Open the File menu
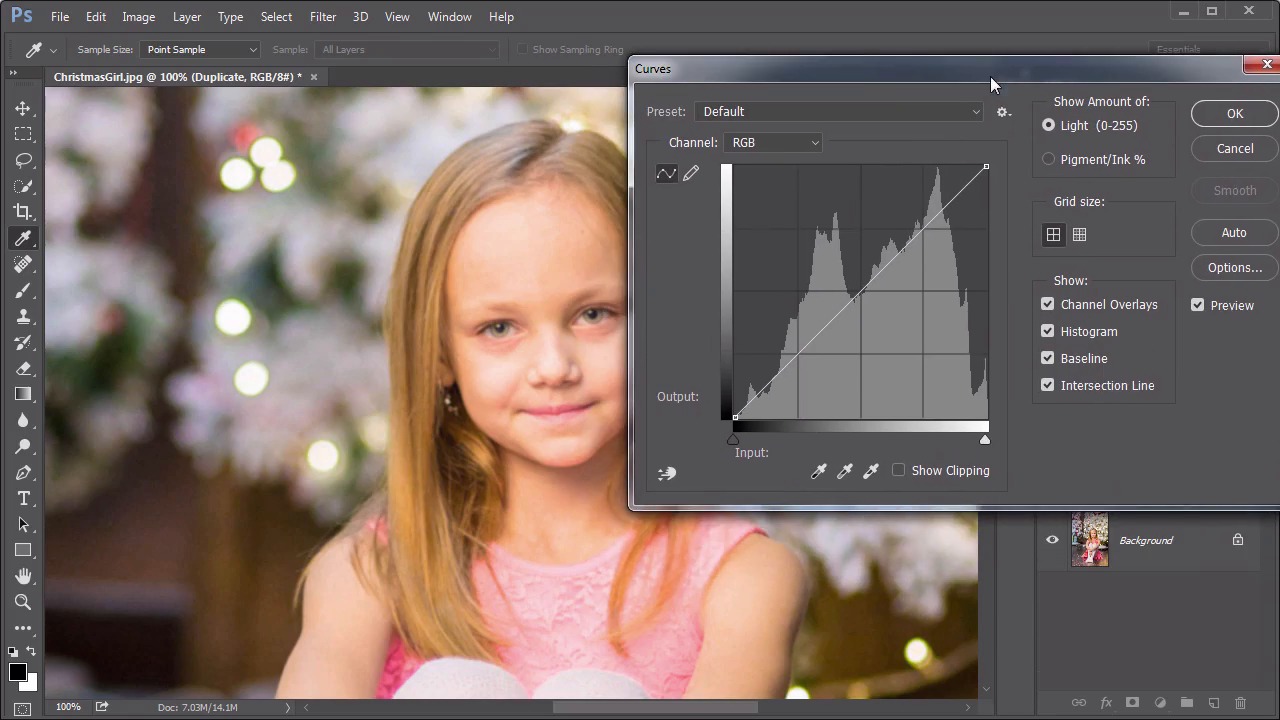 [60, 17]
